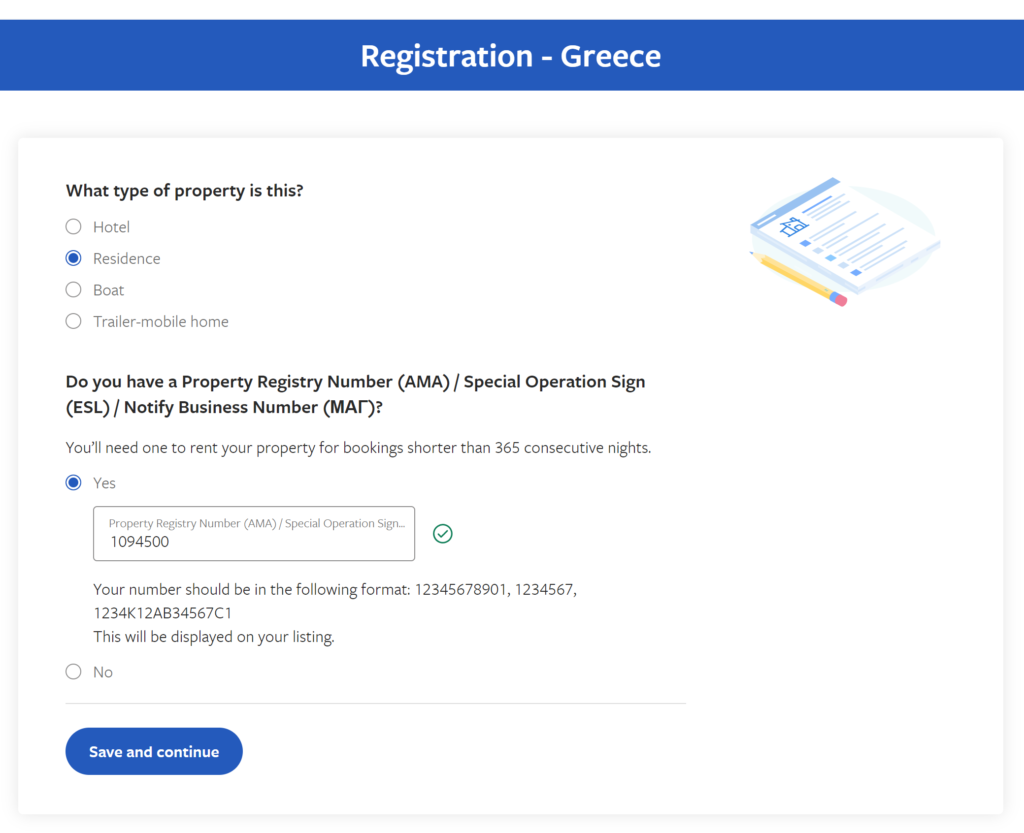
Task: Click the Property Registry Number input field
Action: click(254, 534)
